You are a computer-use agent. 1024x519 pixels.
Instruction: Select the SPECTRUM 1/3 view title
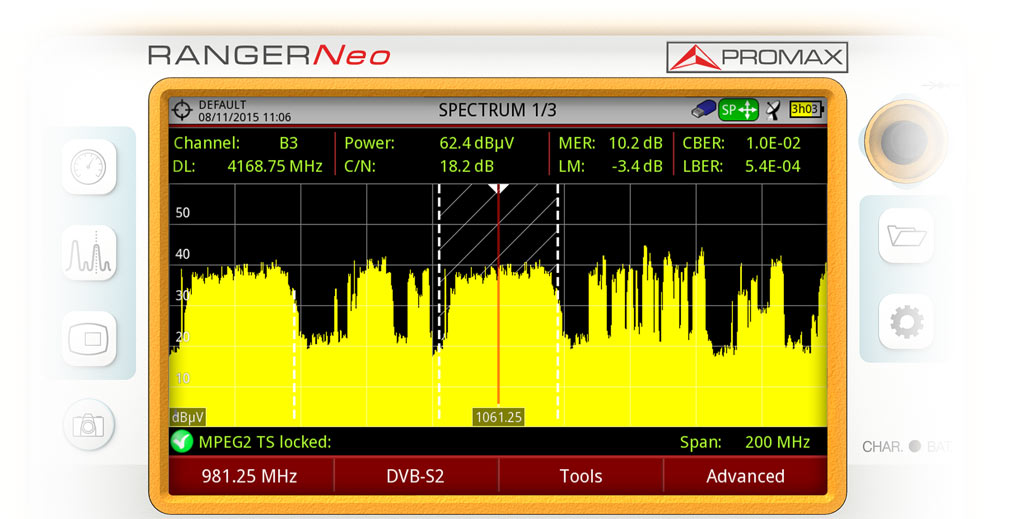[497, 110]
